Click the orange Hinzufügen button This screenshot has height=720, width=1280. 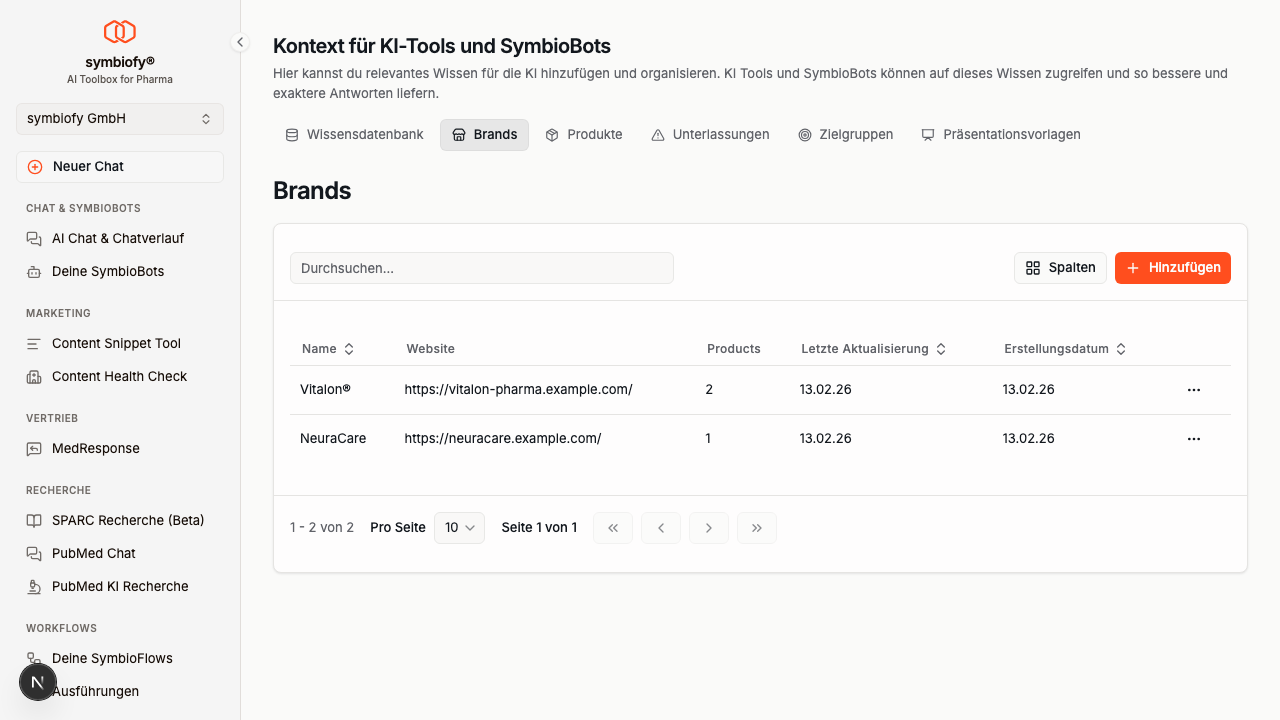1172,268
